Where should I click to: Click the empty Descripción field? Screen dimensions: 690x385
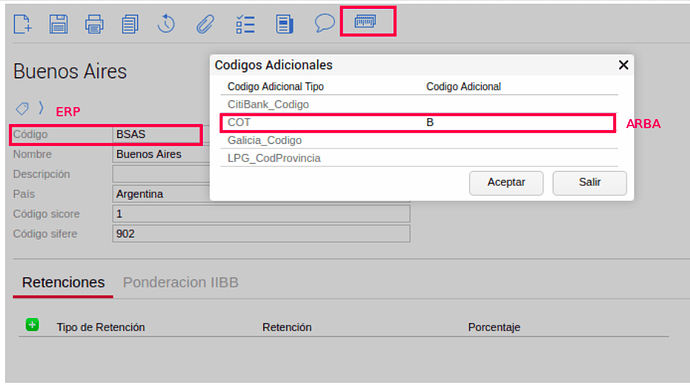pyautogui.click(x=161, y=174)
